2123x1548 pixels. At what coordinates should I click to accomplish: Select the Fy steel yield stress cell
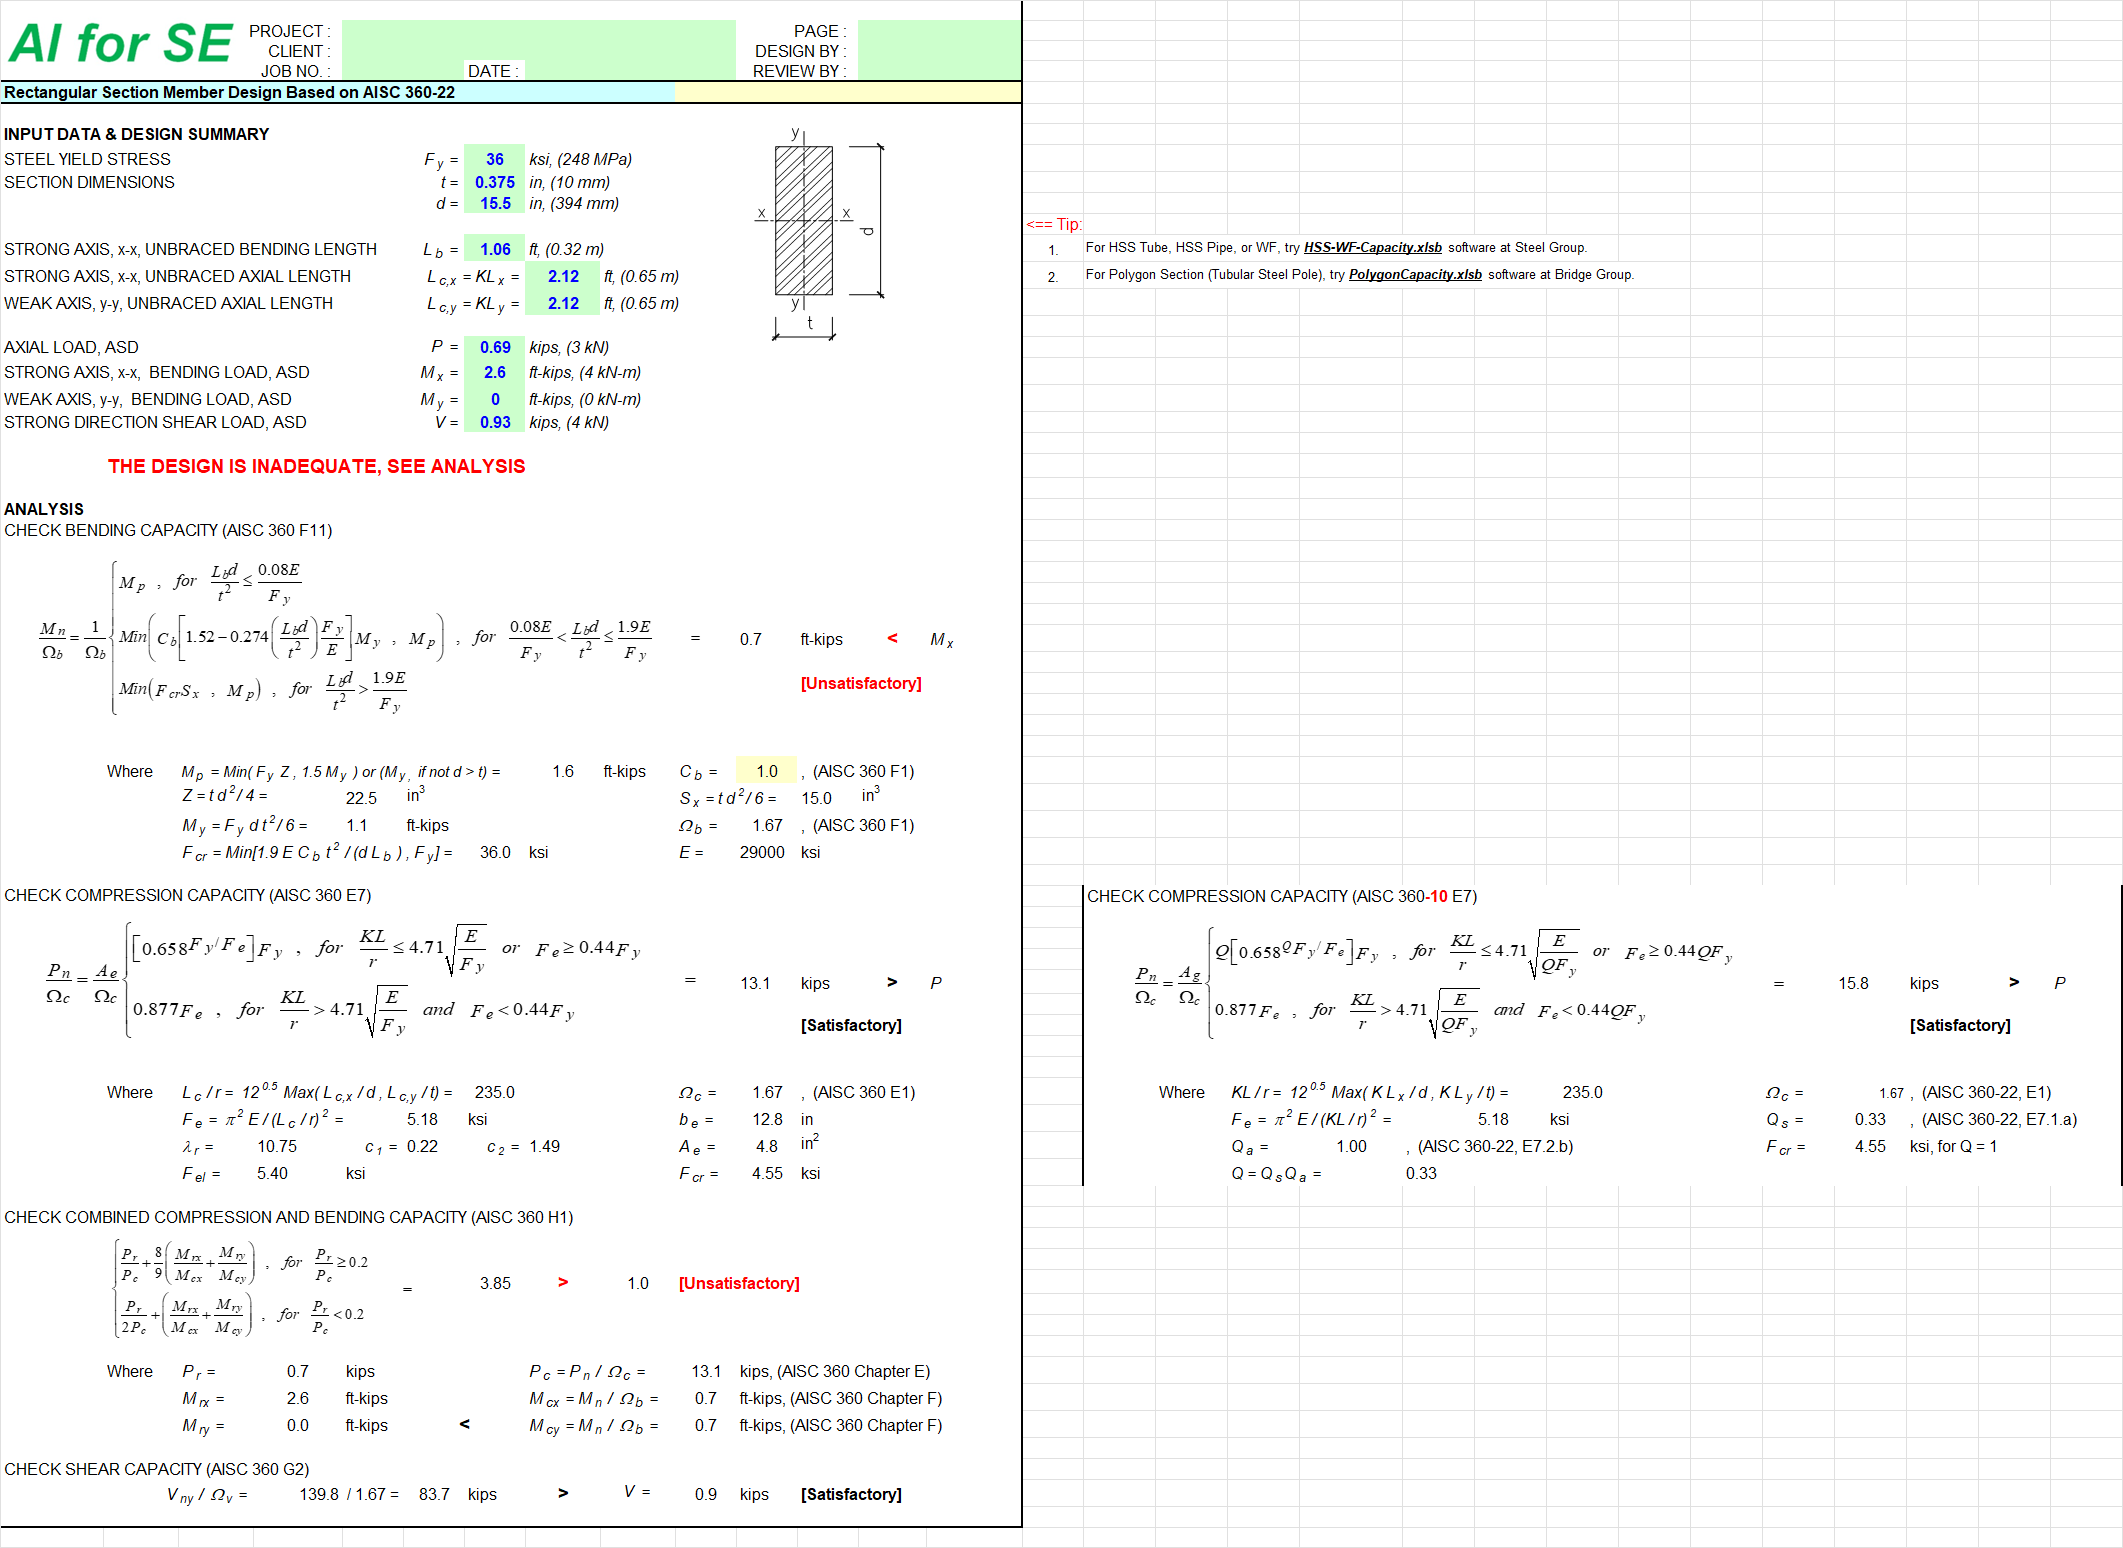(x=494, y=160)
